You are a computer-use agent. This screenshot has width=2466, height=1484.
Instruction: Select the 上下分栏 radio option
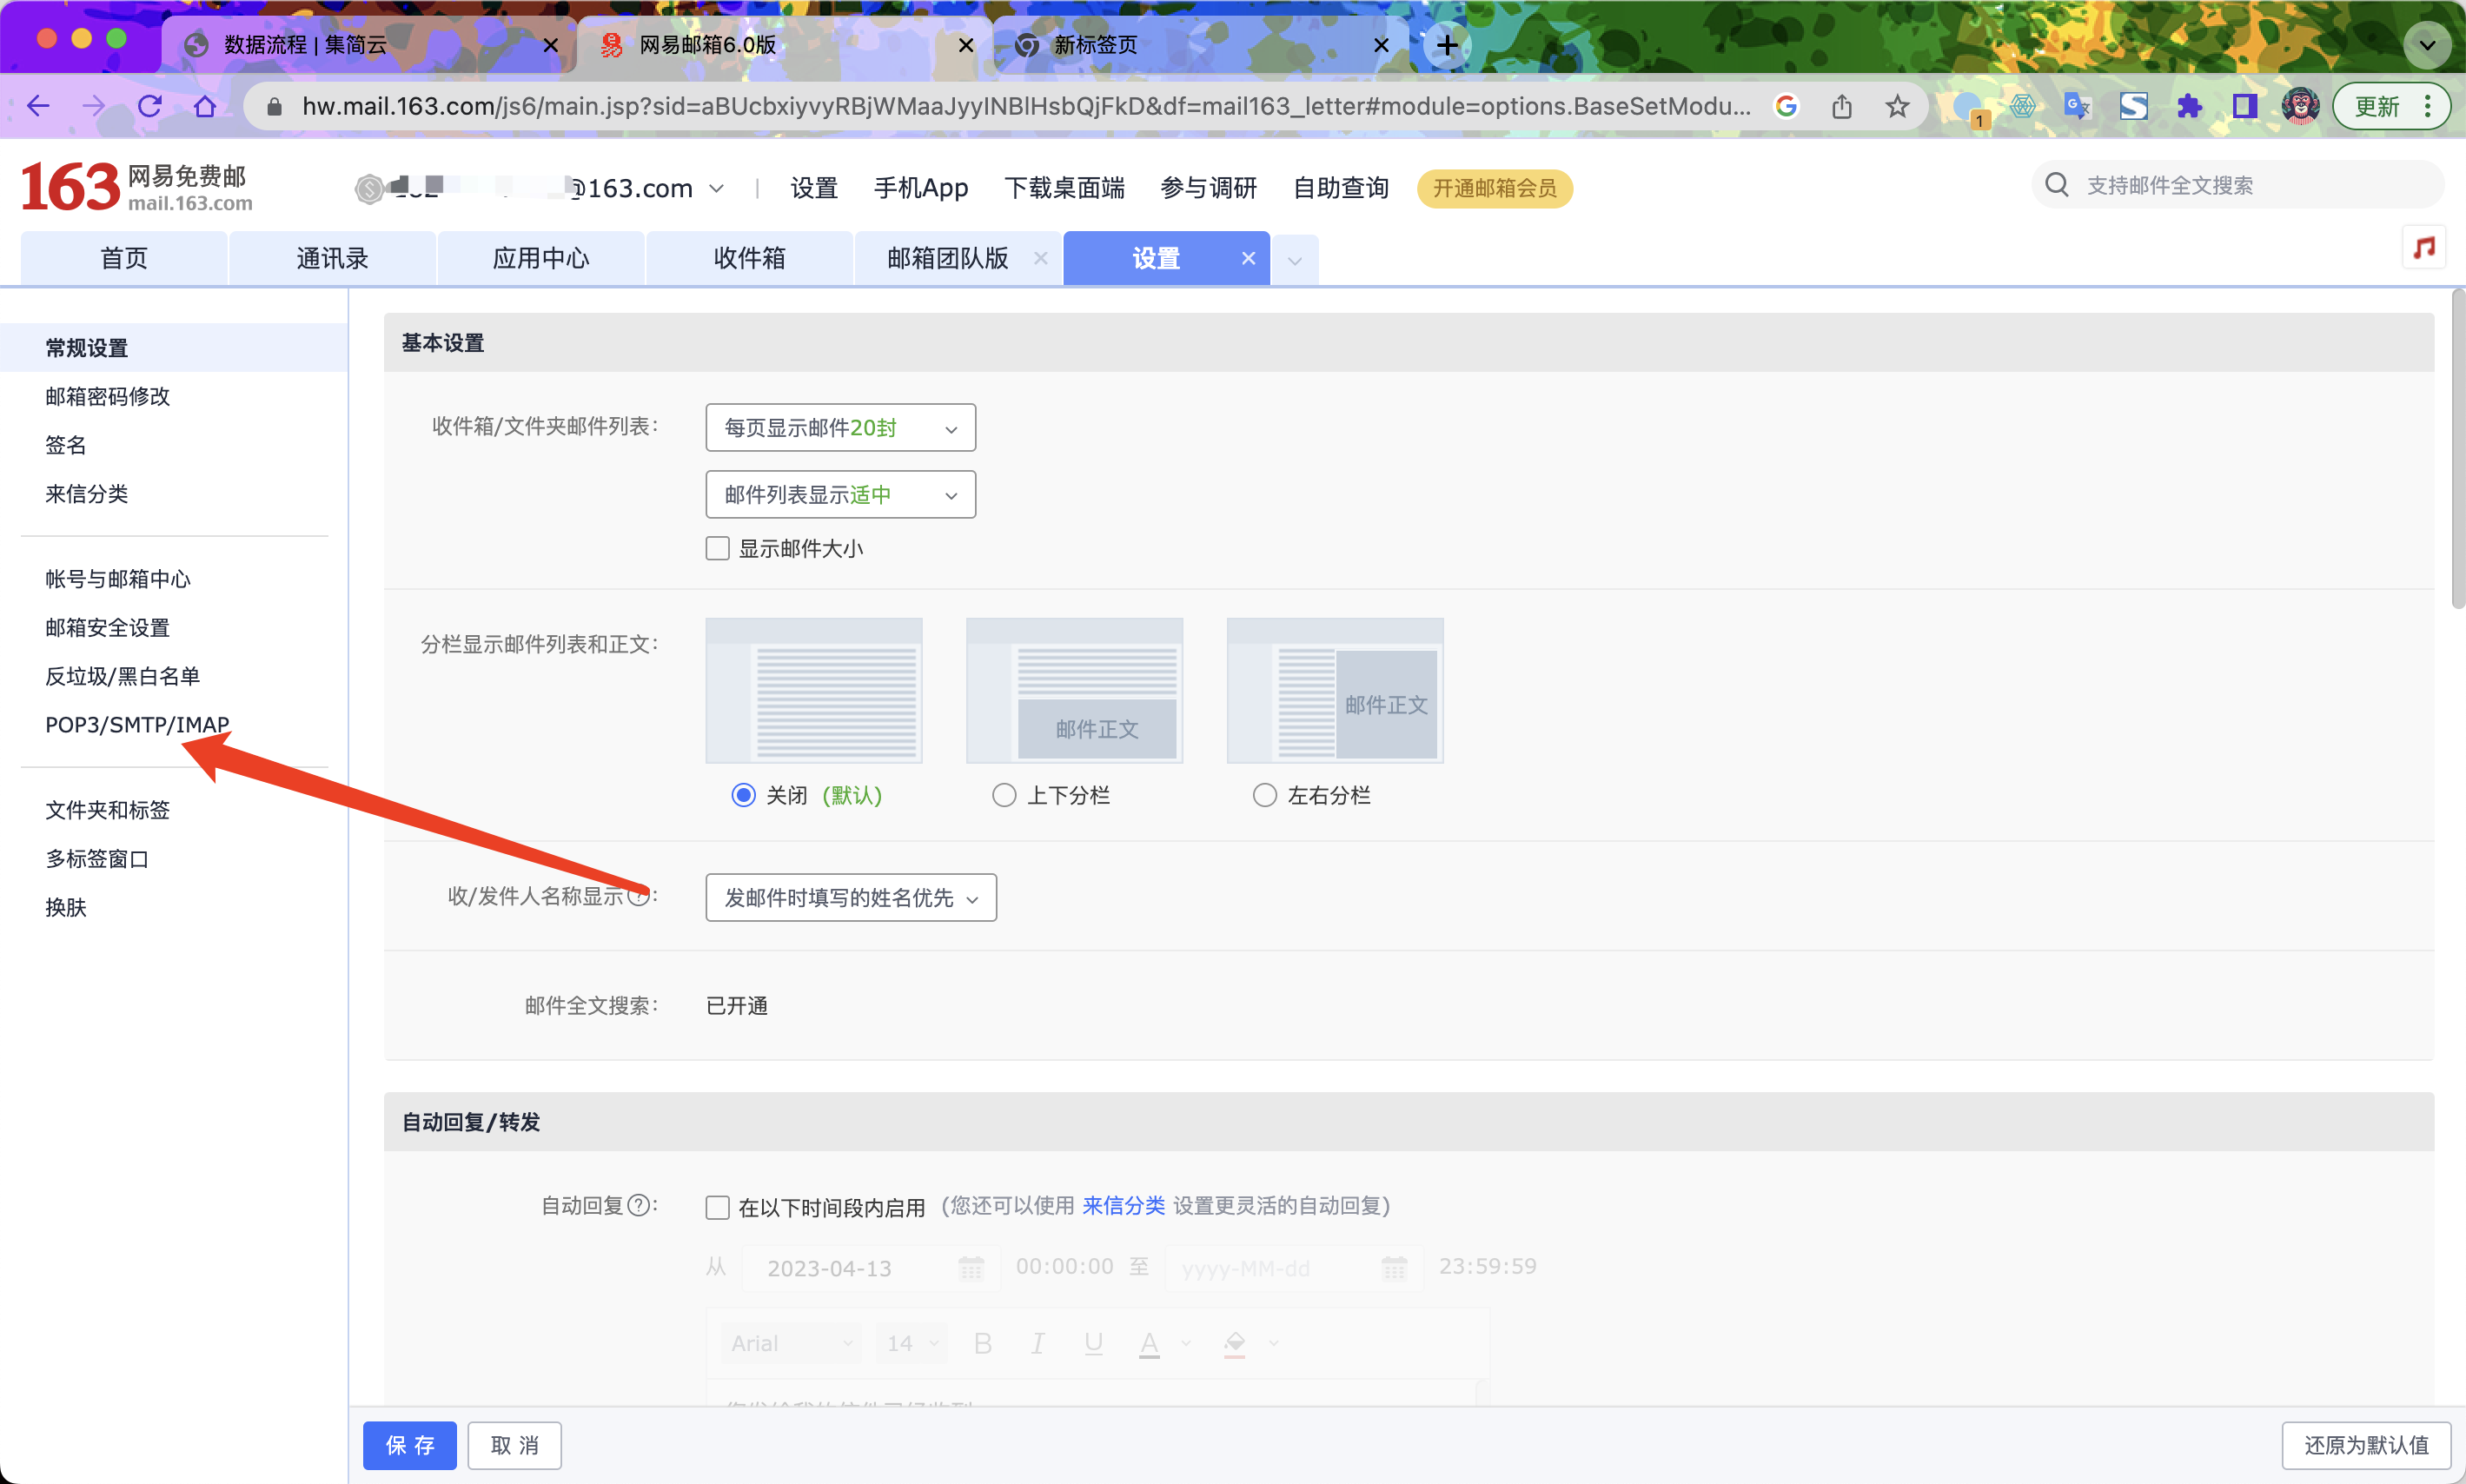[1004, 795]
